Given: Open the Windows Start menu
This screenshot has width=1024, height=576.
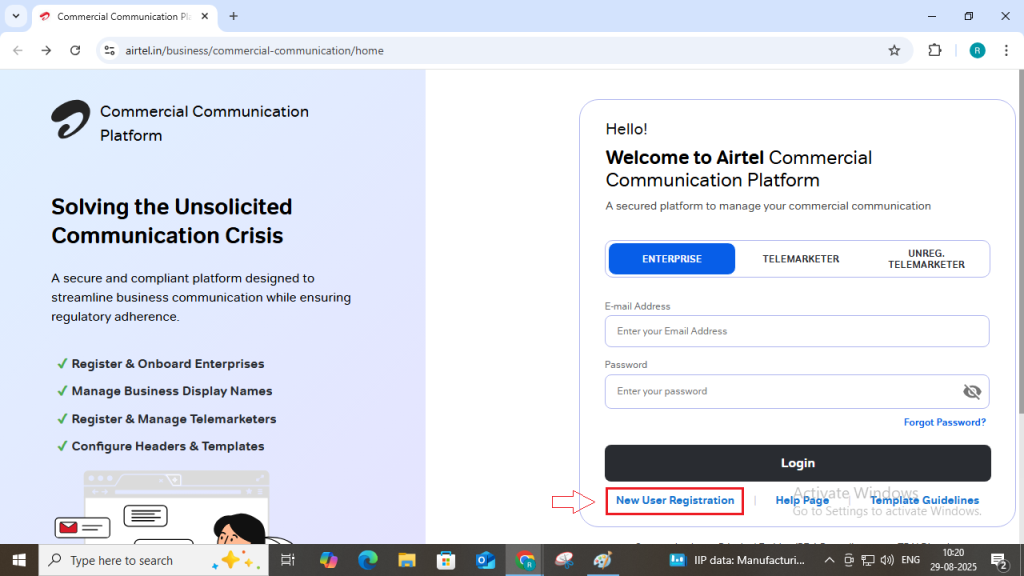Looking at the screenshot, I should [x=19, y=560].
